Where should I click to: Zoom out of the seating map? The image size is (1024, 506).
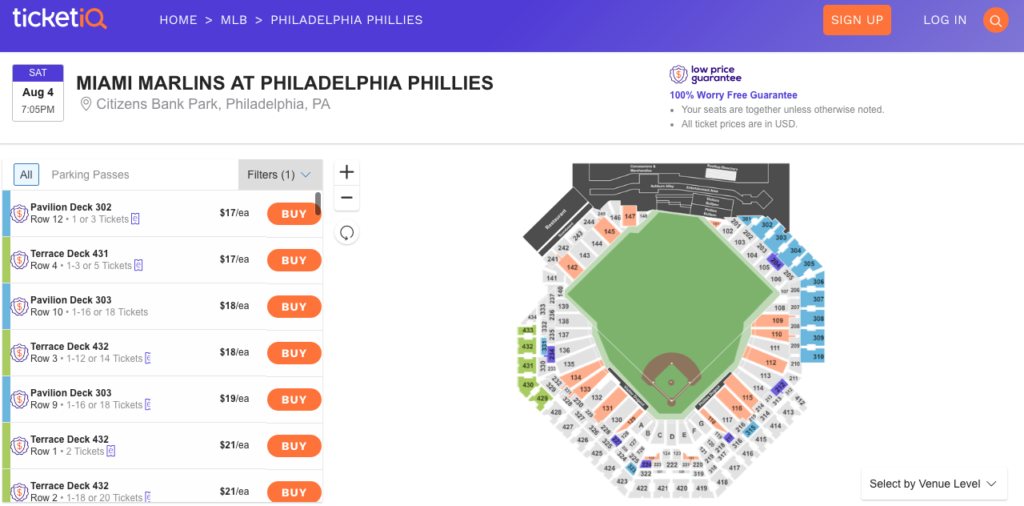(x=347, y=198)
